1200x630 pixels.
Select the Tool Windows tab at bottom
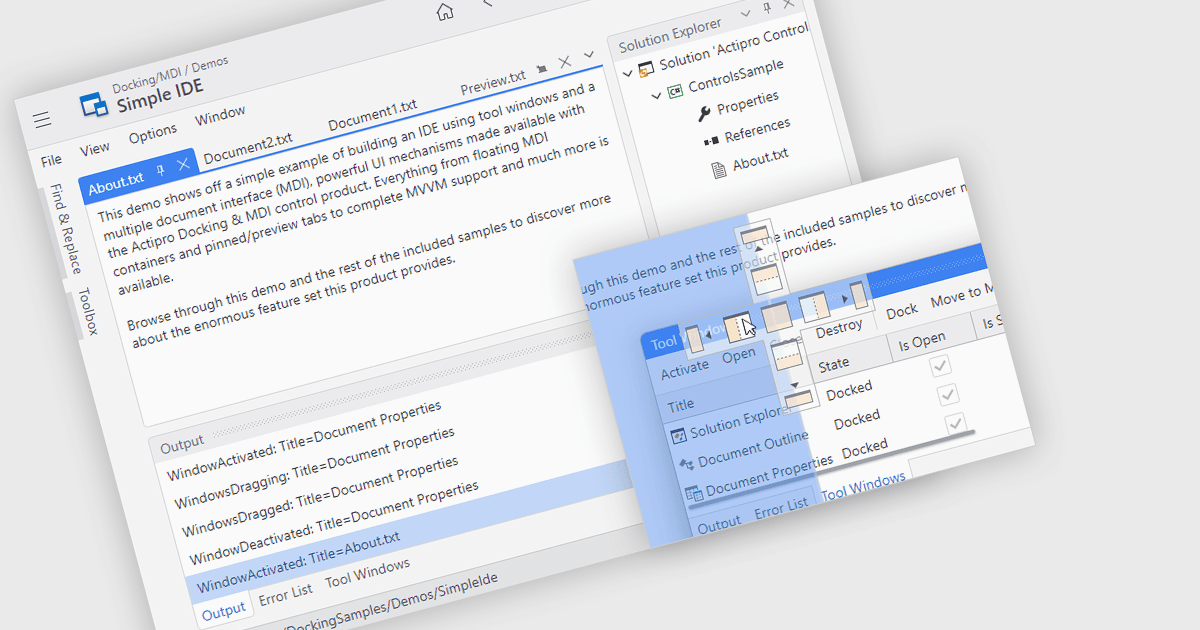[367, 572]
